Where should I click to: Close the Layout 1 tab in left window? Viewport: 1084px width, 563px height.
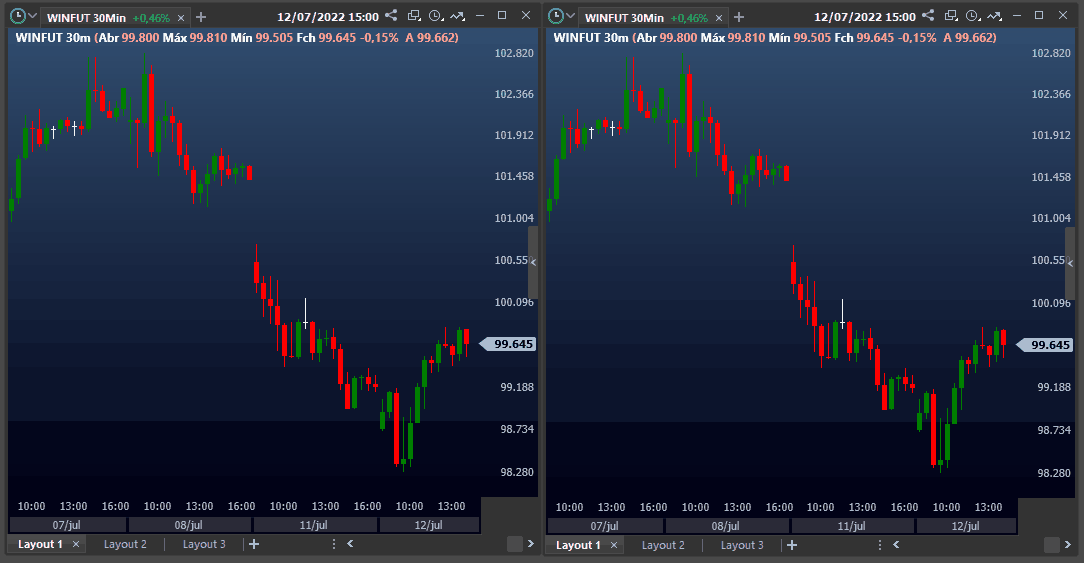pos(76,544)
